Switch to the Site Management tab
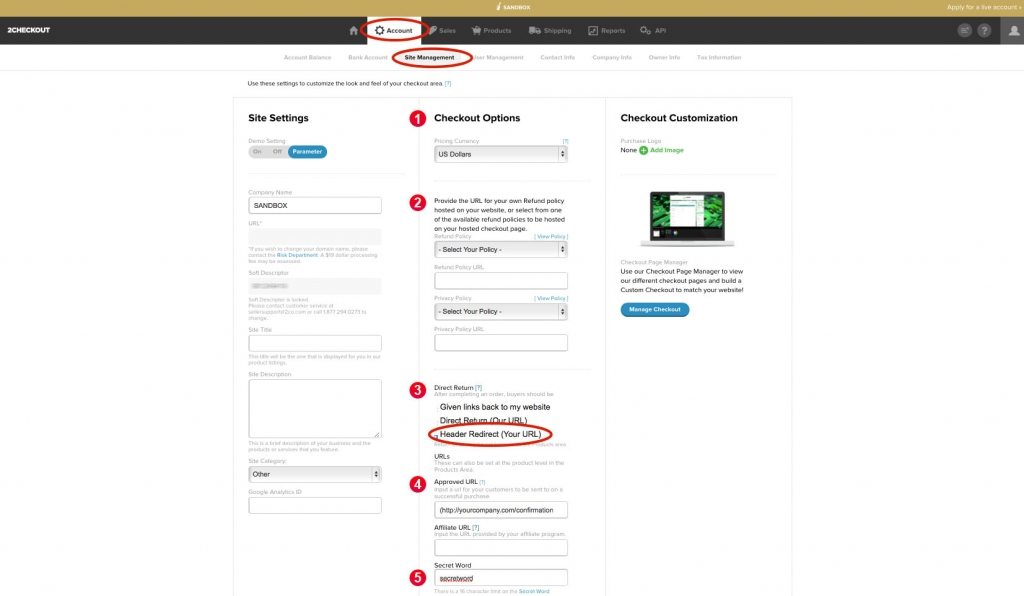 point(432,57)
